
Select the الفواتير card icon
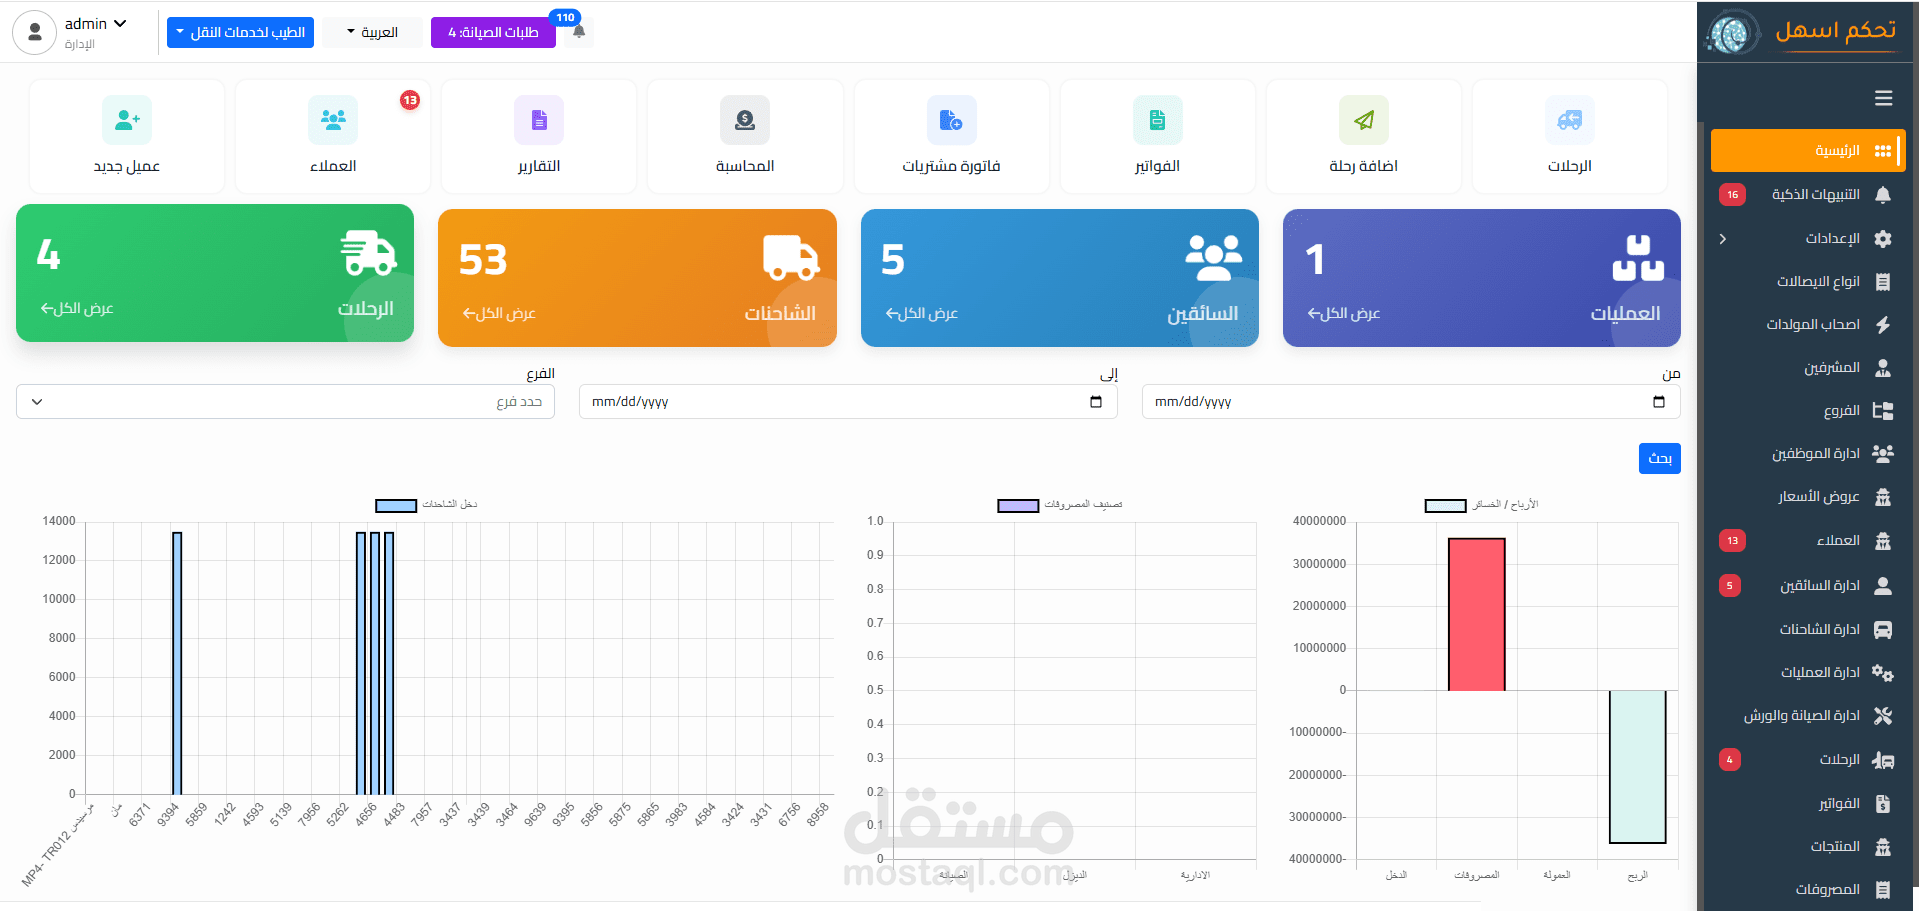click(1157, 120)
